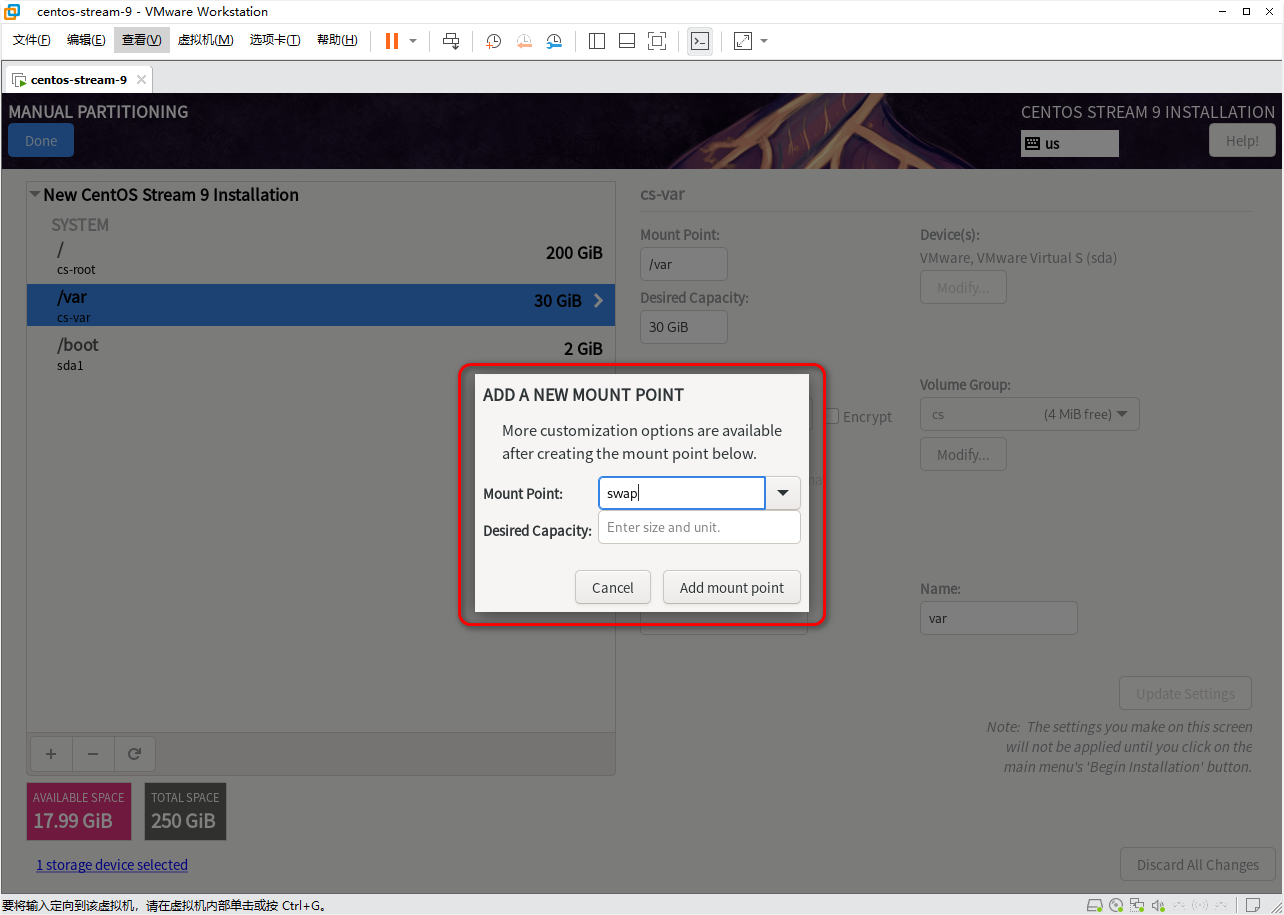
Task: Click the Mount Point field containing swap
Action: coord(682,493)
